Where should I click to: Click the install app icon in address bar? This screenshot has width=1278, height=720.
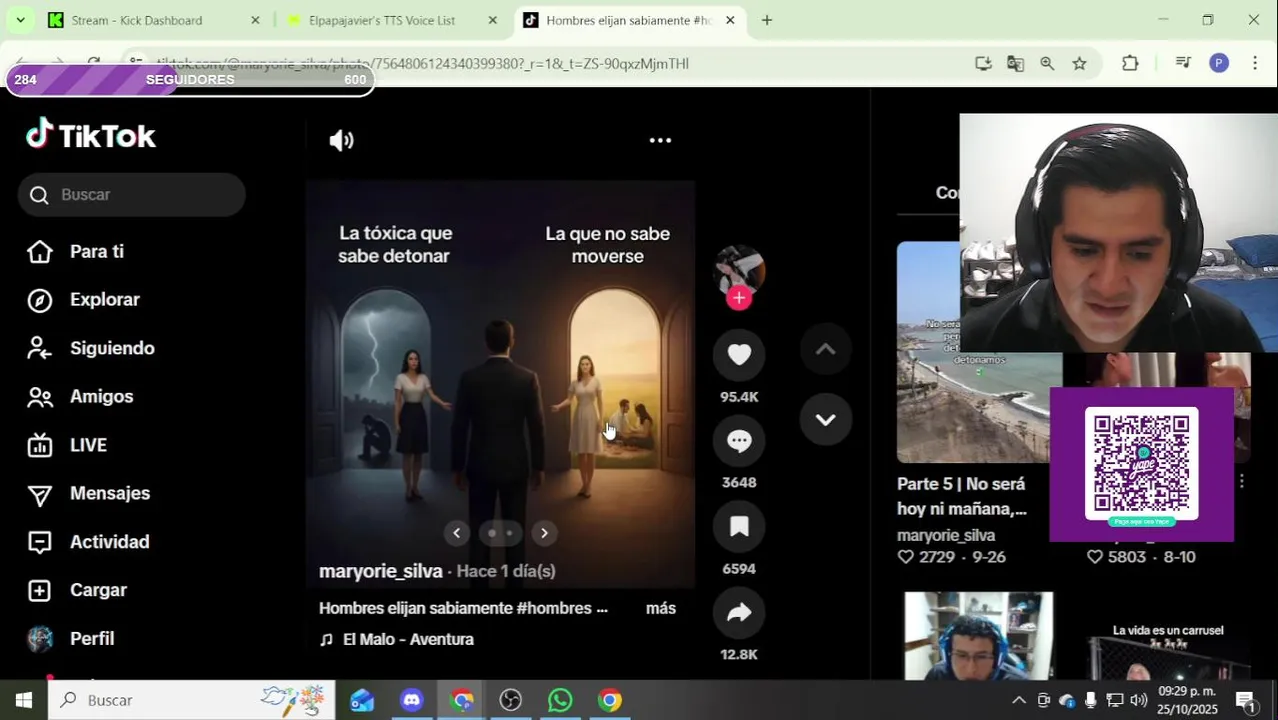[983, 63]
